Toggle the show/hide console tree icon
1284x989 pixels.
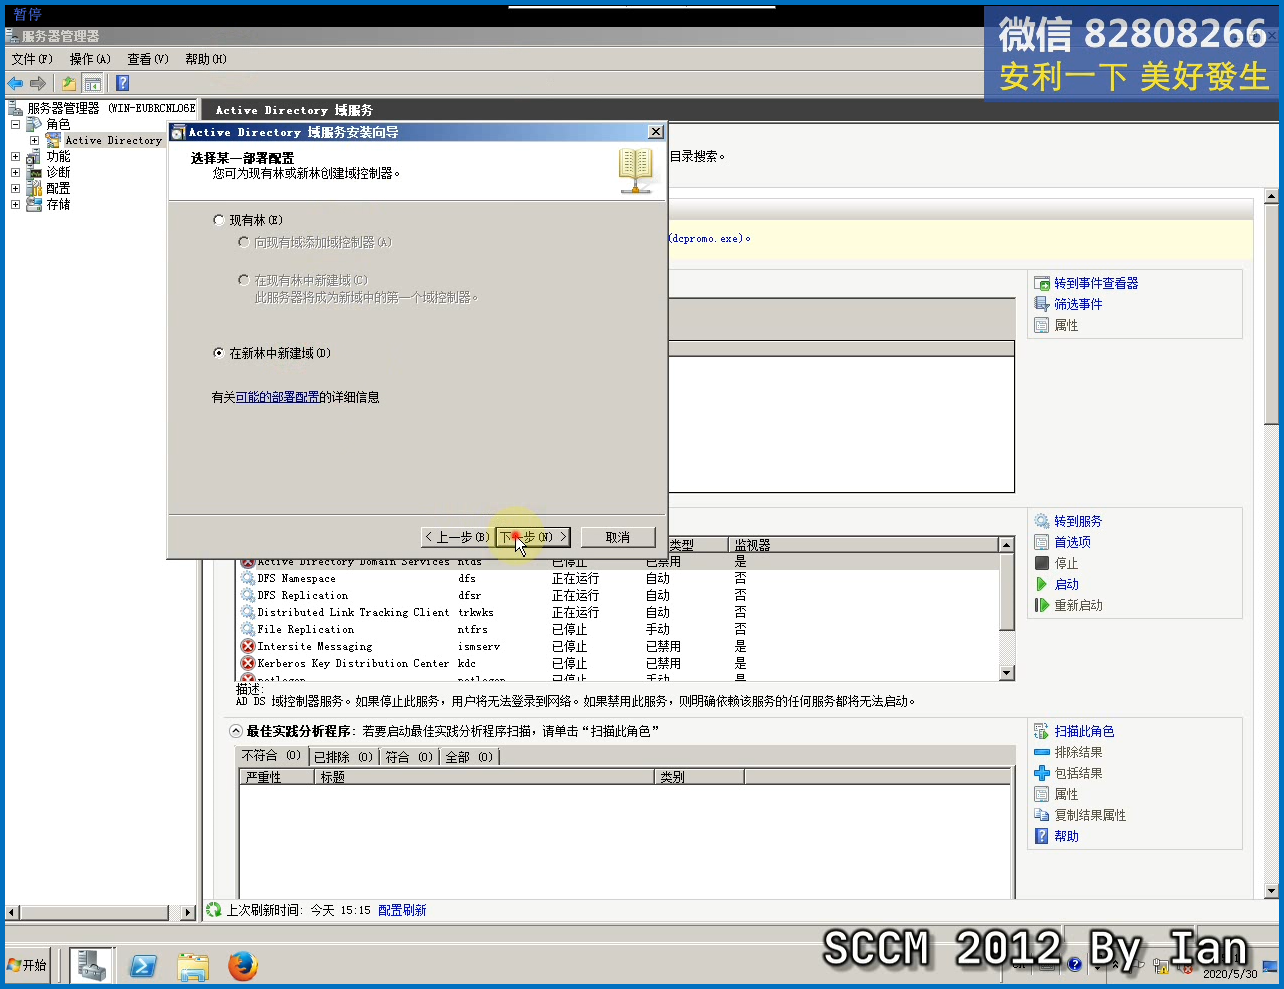point(93,83)
